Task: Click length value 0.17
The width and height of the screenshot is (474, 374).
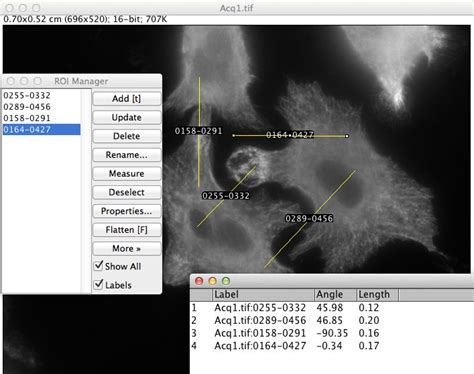Action: click(369, 345)
